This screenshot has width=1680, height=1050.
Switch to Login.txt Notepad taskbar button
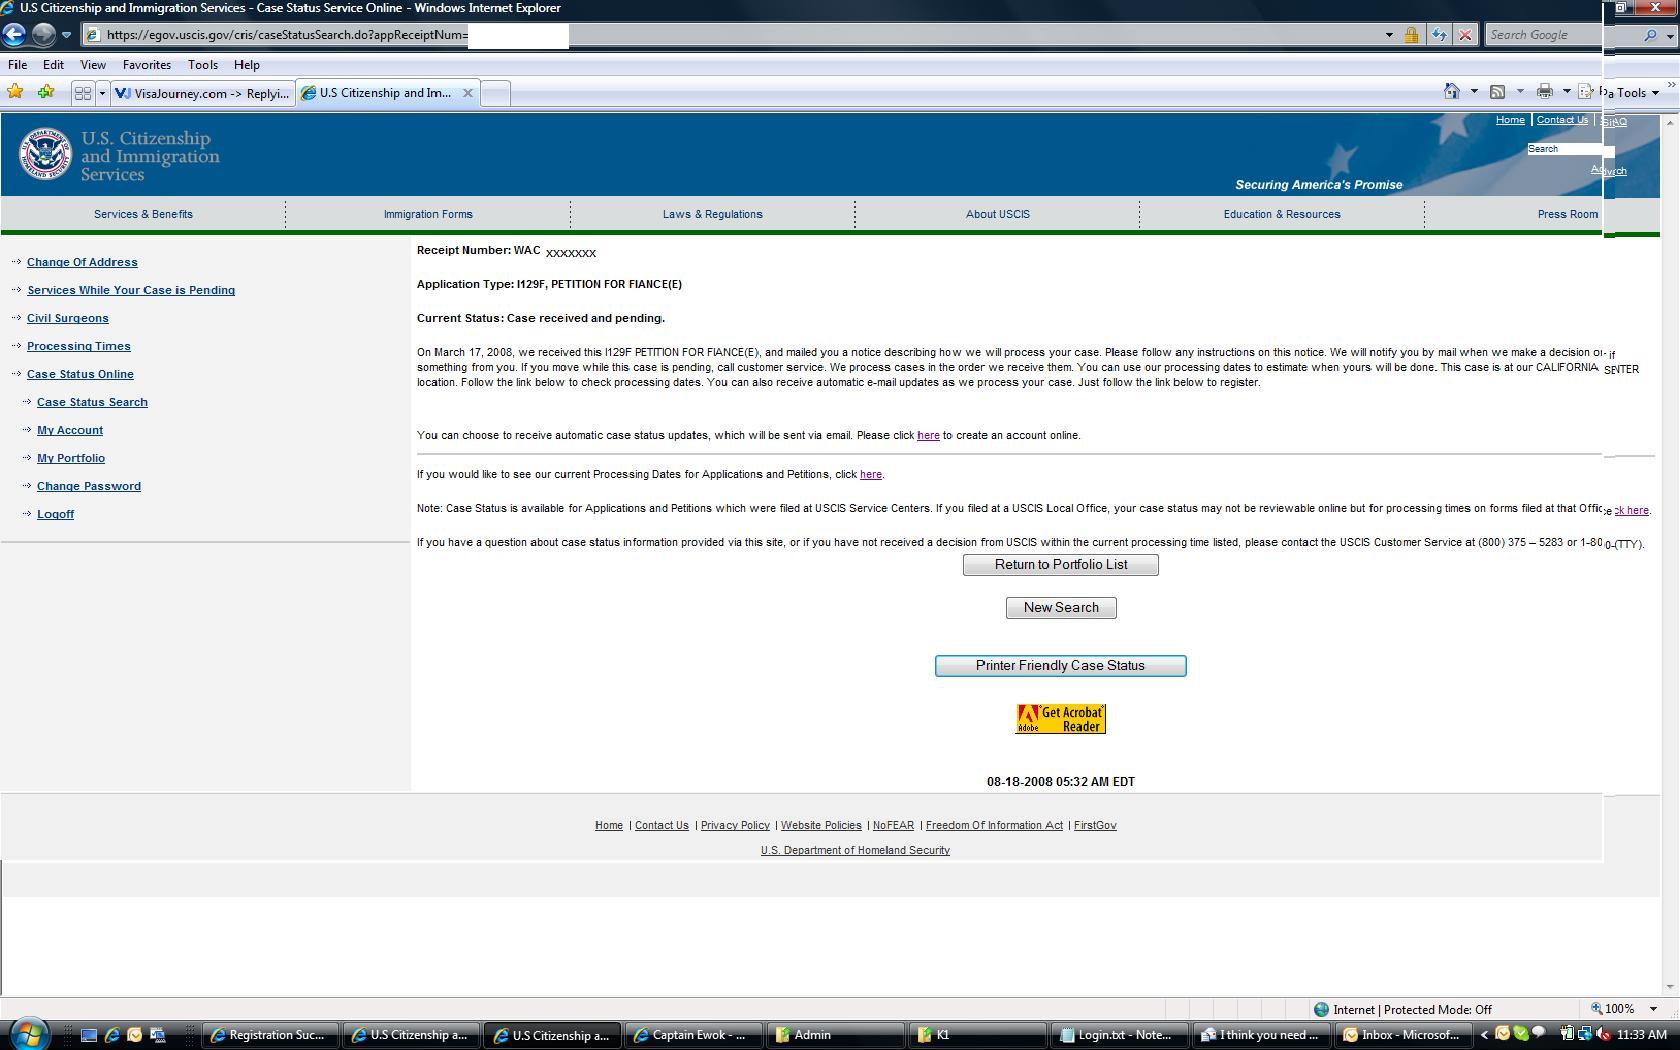click(1118, 1035)
